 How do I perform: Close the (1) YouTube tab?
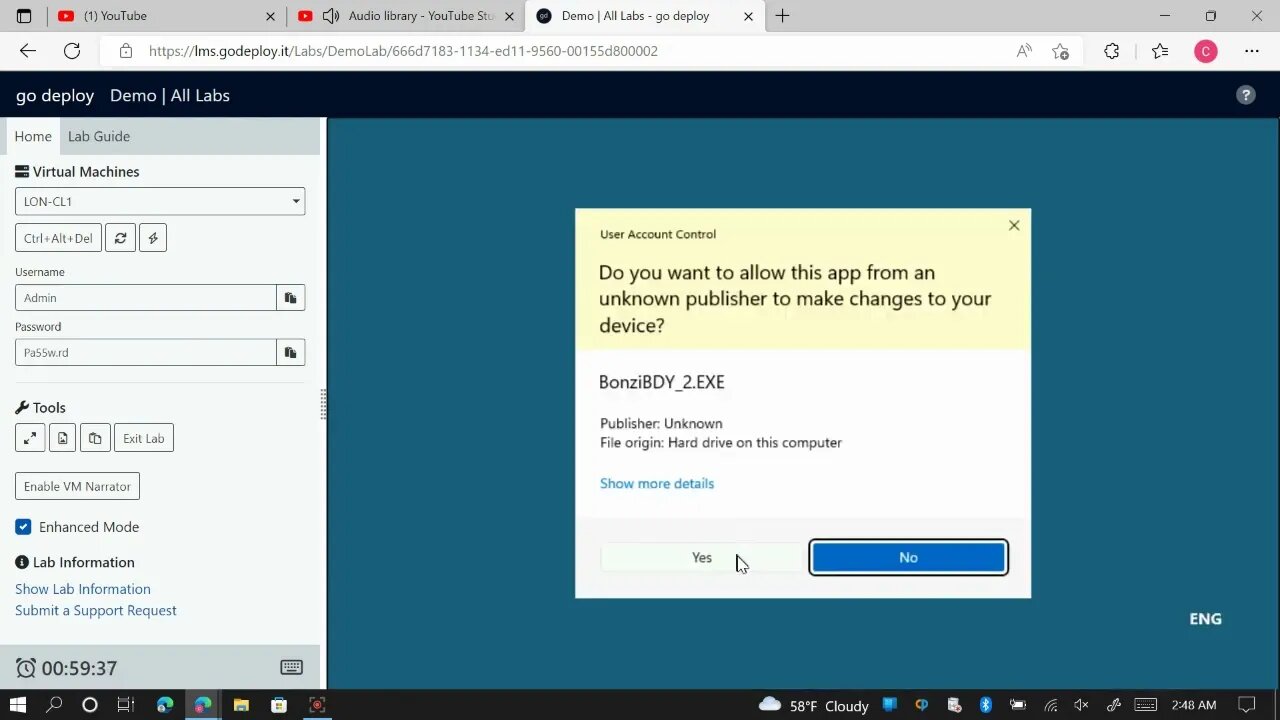click(x=270, y=16)
